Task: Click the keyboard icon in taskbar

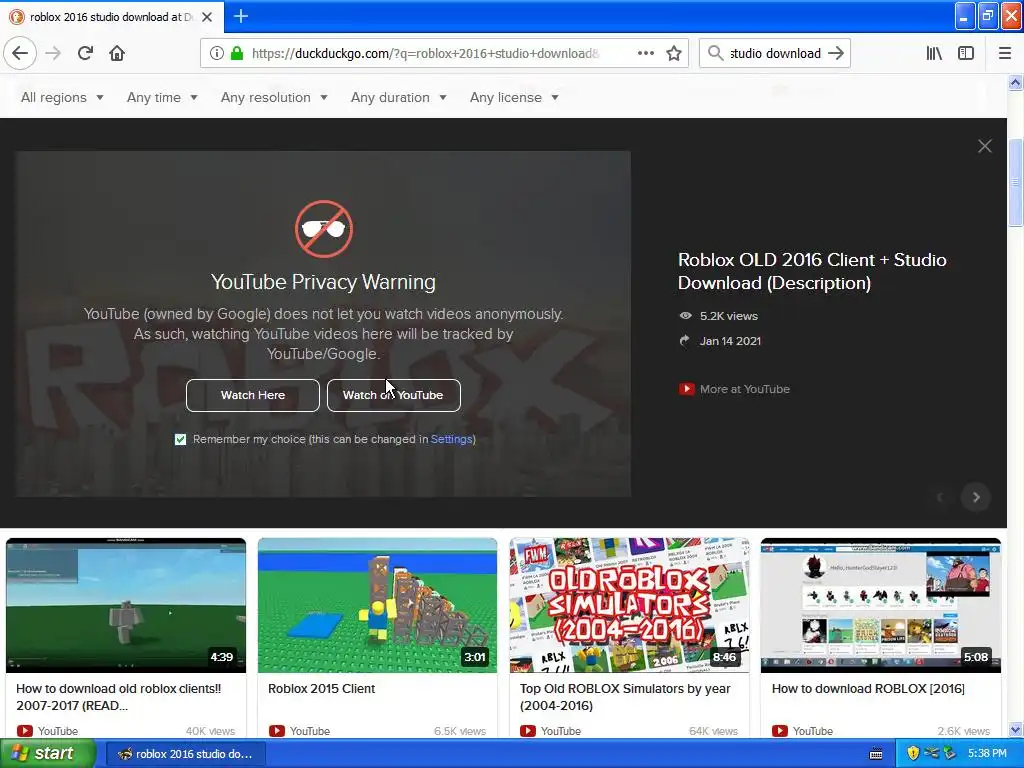Action: [876, 754]
